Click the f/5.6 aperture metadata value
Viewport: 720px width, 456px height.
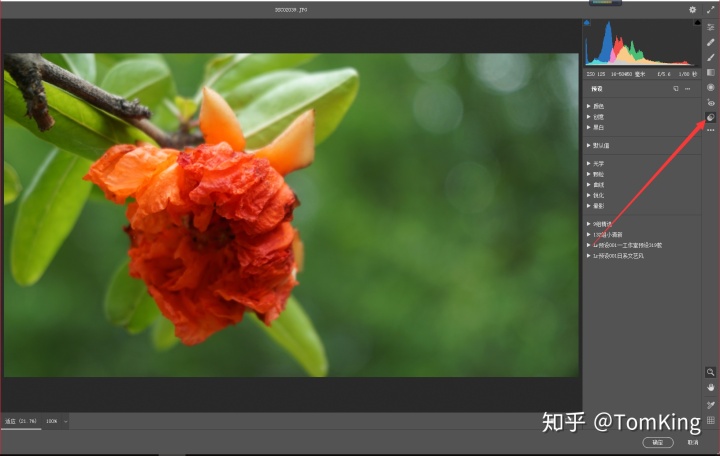coord(664,74)
